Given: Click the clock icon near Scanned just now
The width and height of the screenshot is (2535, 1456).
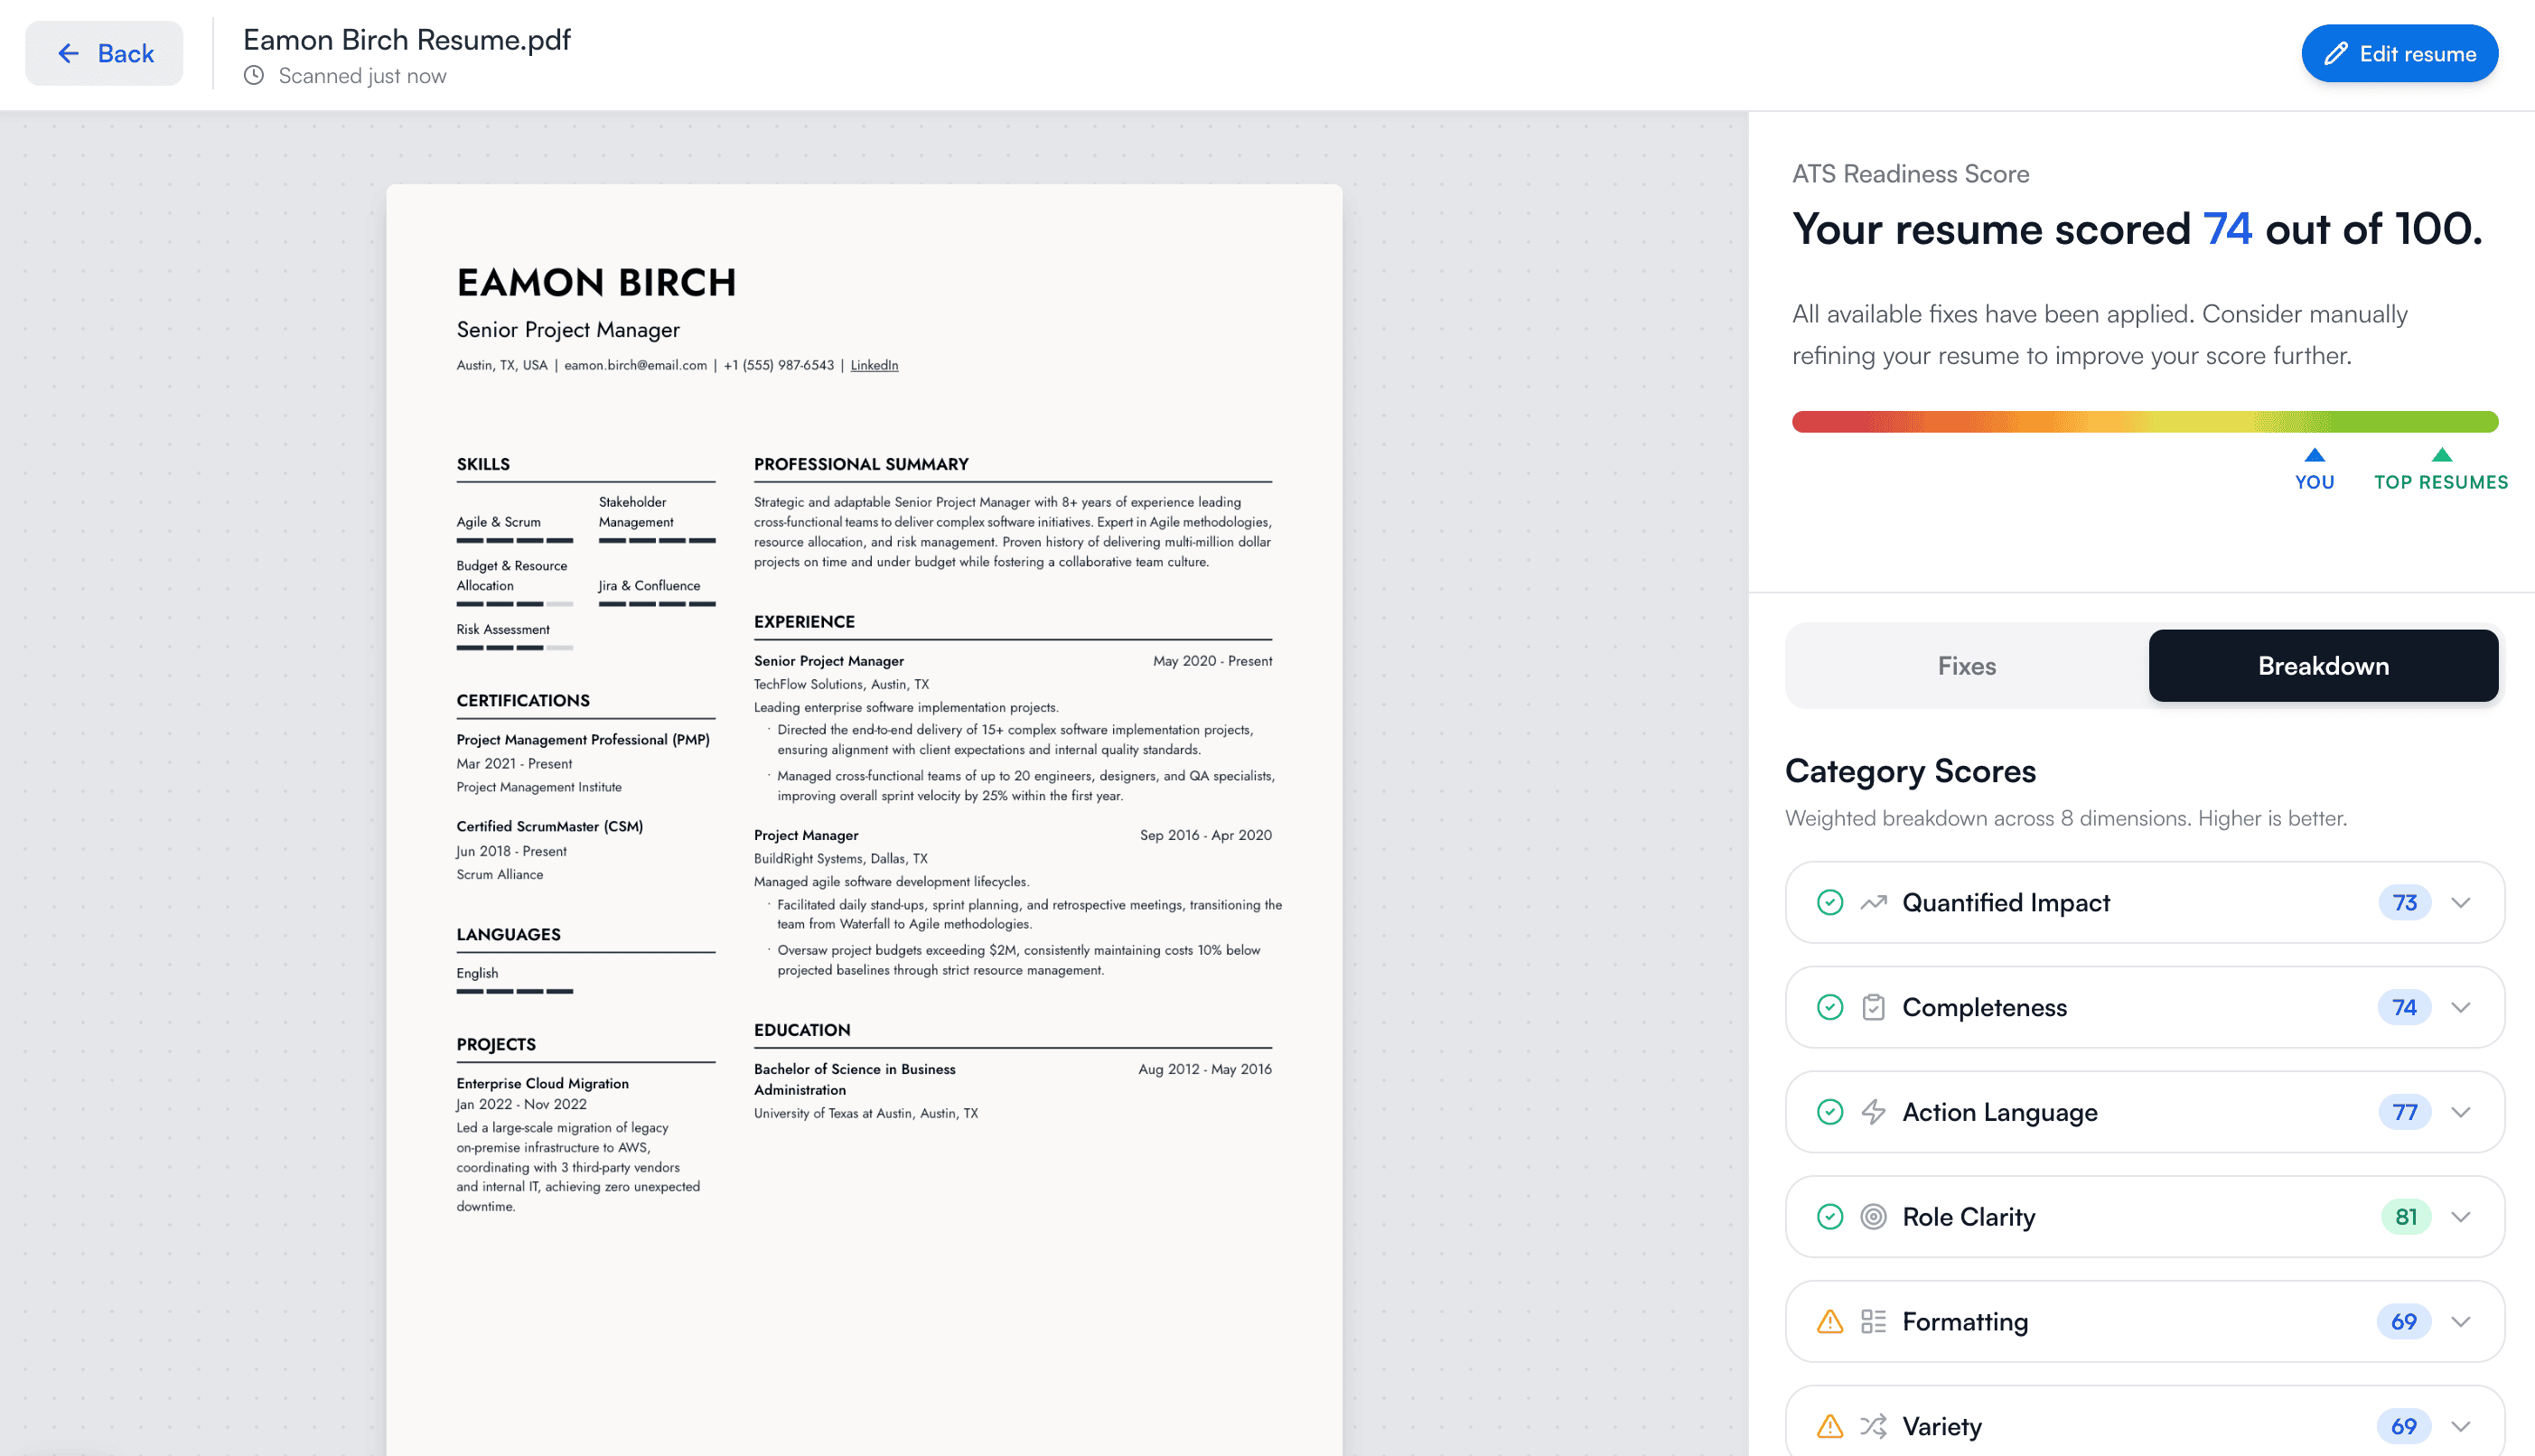Looking at the screenshot, I should pyautogui.click(x=254, y=76).
